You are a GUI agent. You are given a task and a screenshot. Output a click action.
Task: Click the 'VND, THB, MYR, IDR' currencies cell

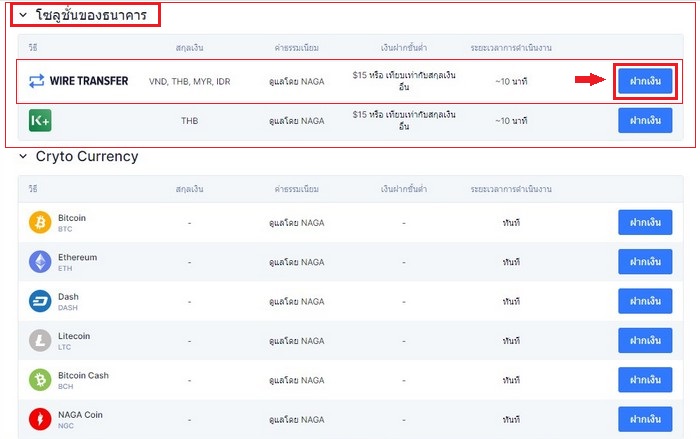(190, 82)
